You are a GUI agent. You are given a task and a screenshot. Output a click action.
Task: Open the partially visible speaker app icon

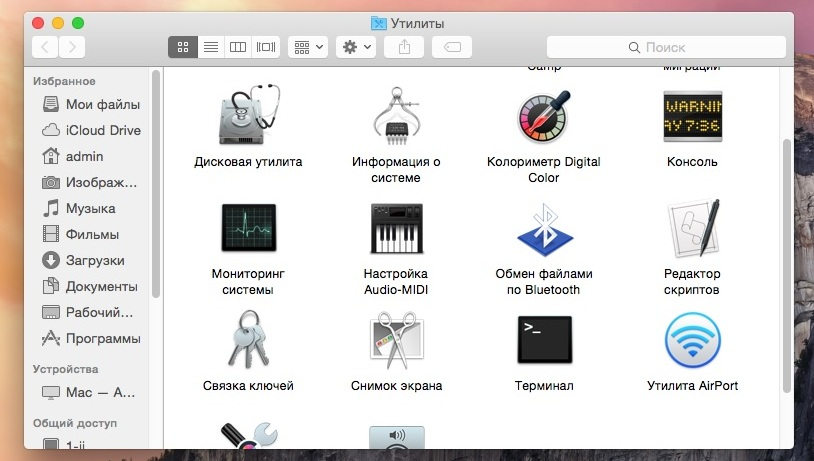(x=397, y=437)
